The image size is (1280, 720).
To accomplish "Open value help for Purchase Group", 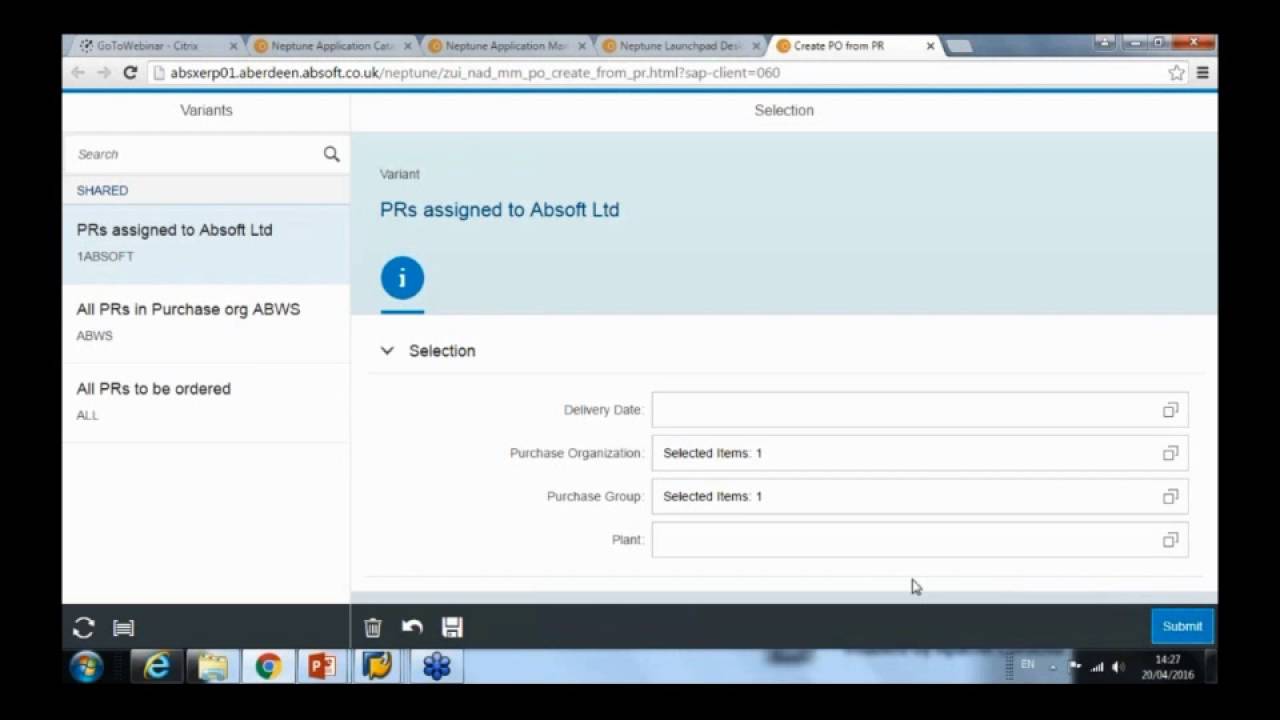I will 1170,496.
